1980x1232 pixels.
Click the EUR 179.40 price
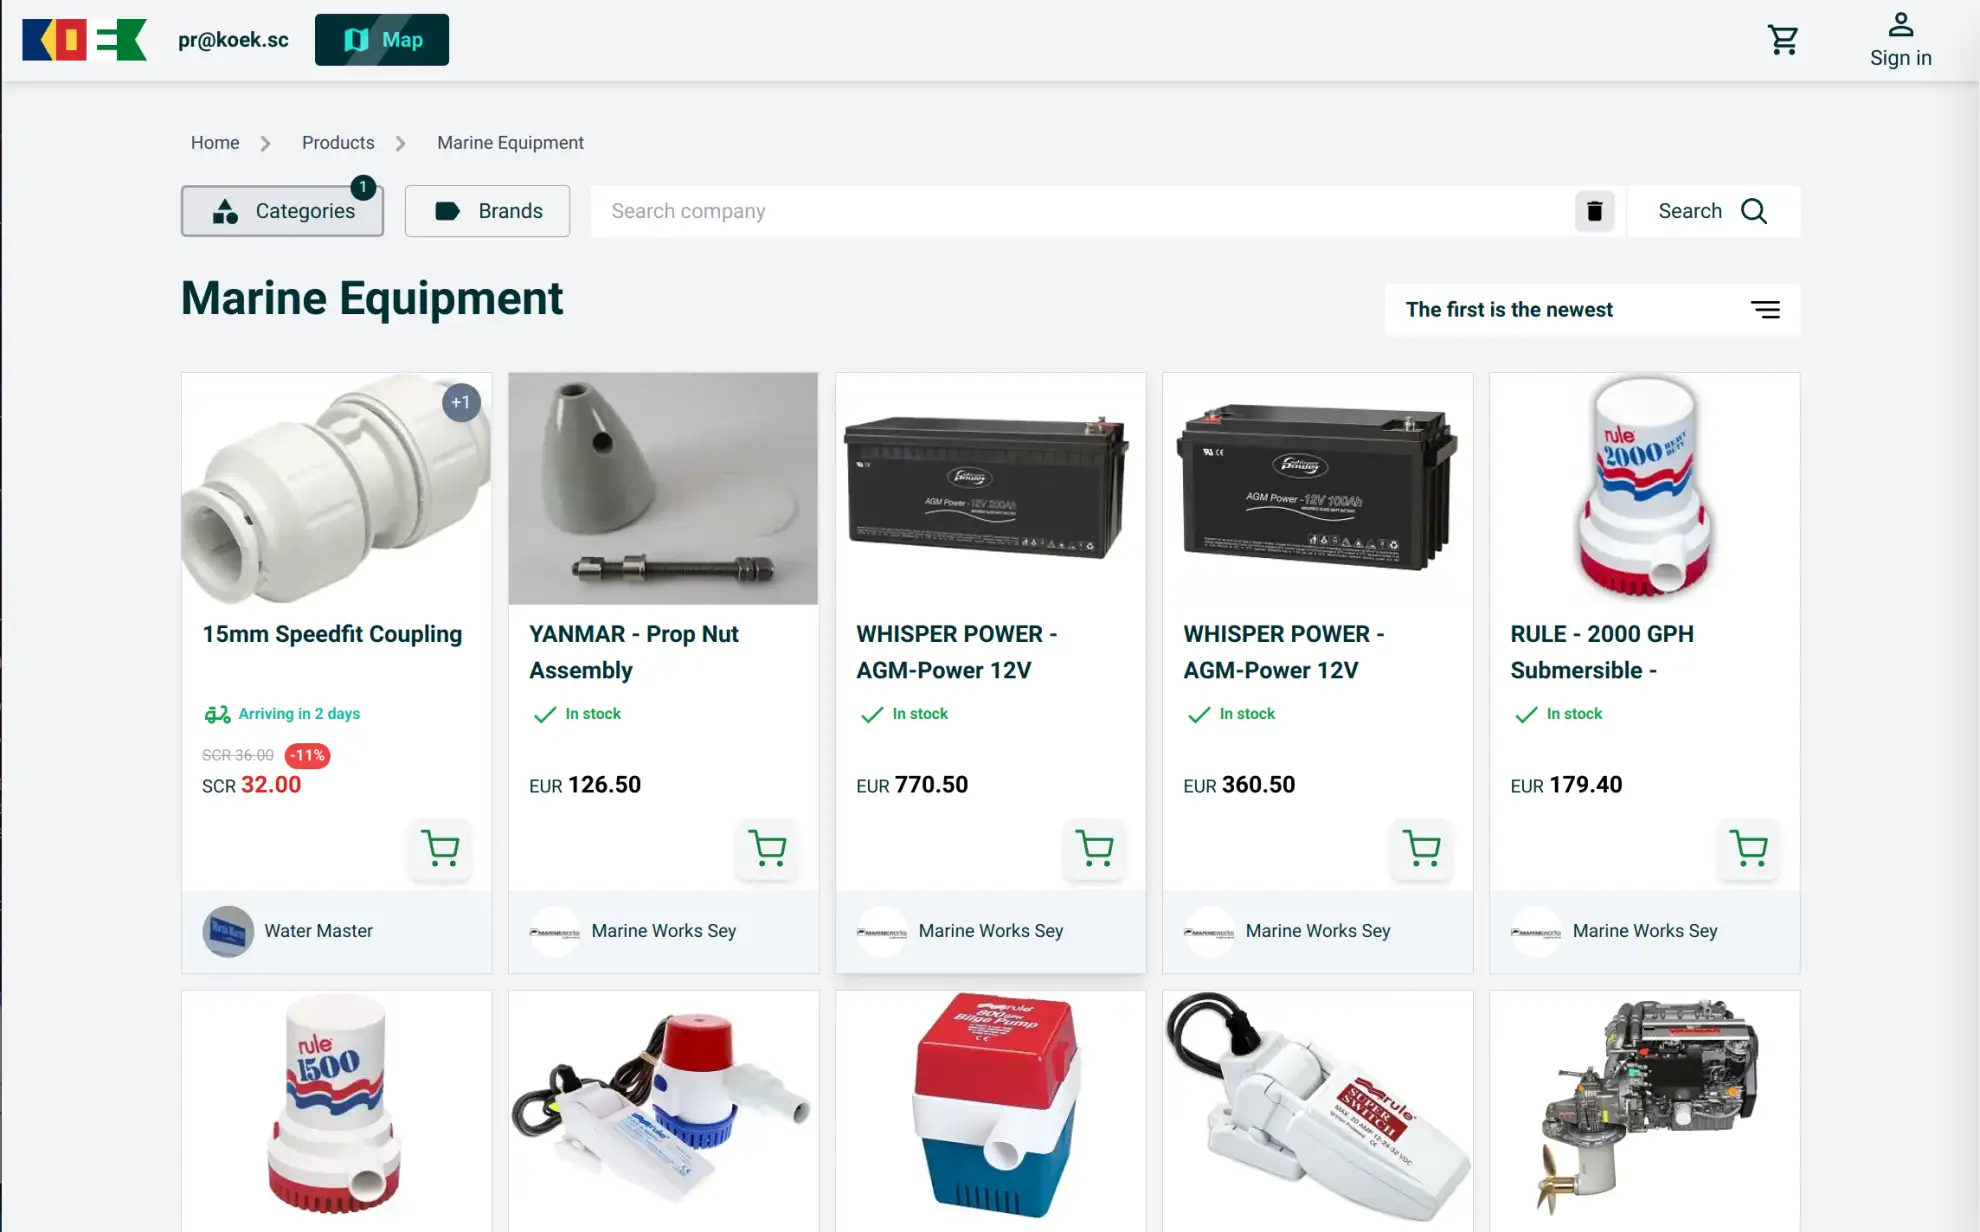pos(1566,785)
